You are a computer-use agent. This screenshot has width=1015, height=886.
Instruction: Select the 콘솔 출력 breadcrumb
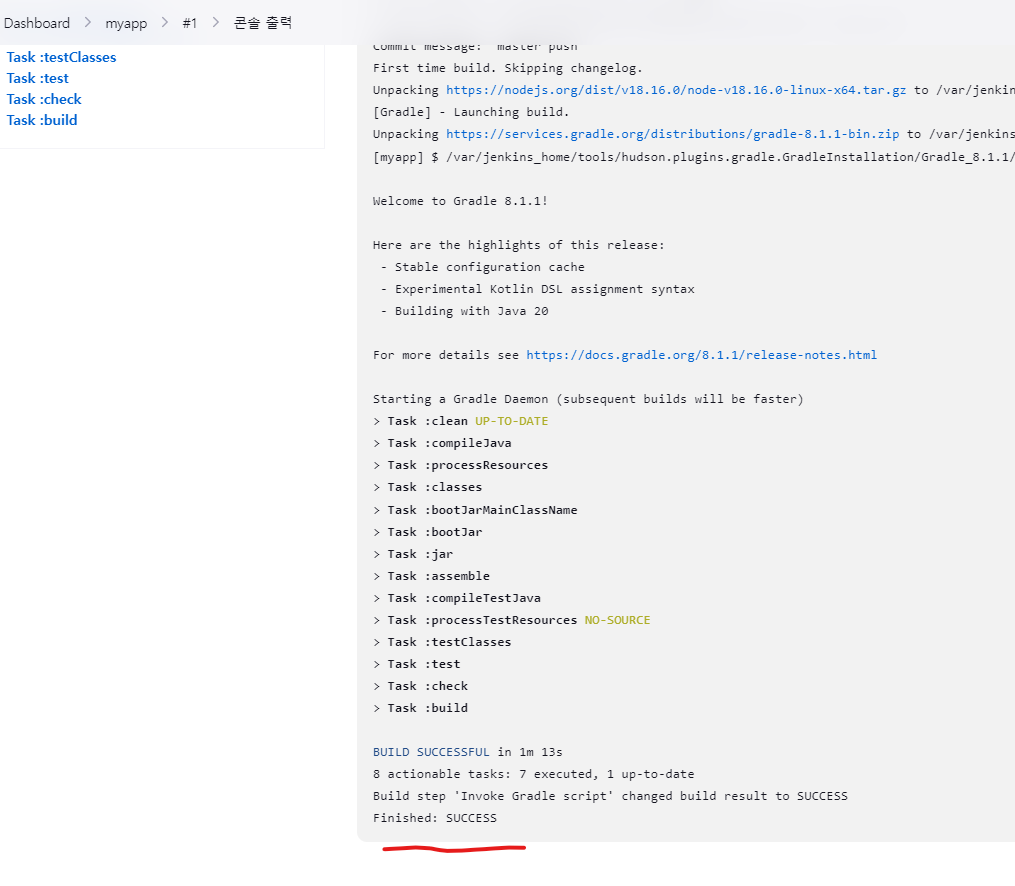point(263,23)
